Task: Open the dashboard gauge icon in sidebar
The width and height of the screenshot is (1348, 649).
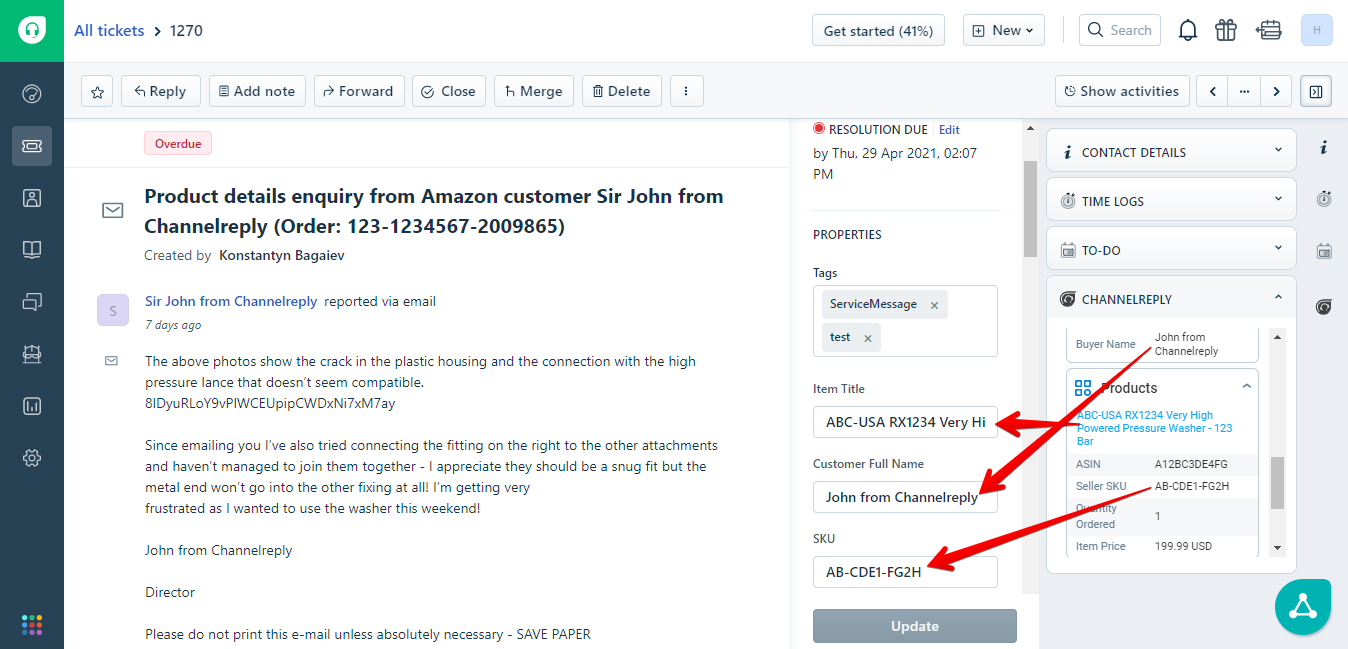Action: click(32, 94)
